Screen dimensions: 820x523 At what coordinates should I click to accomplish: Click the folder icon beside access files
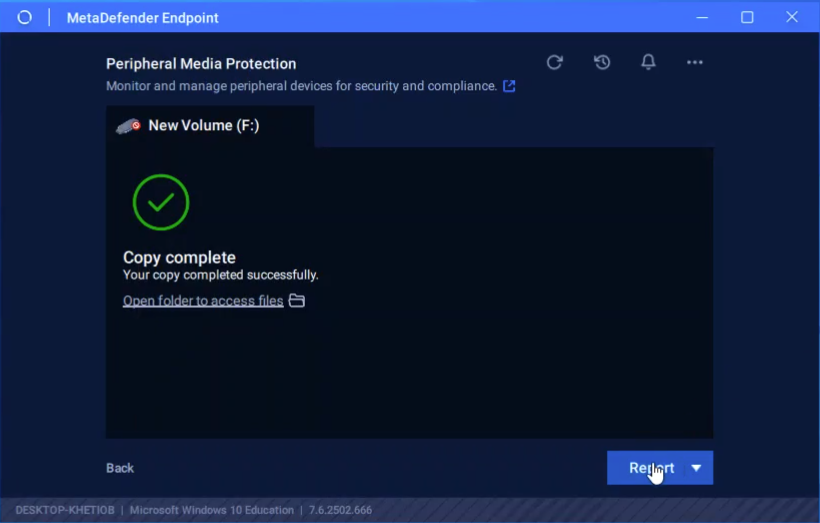[297, 300]
